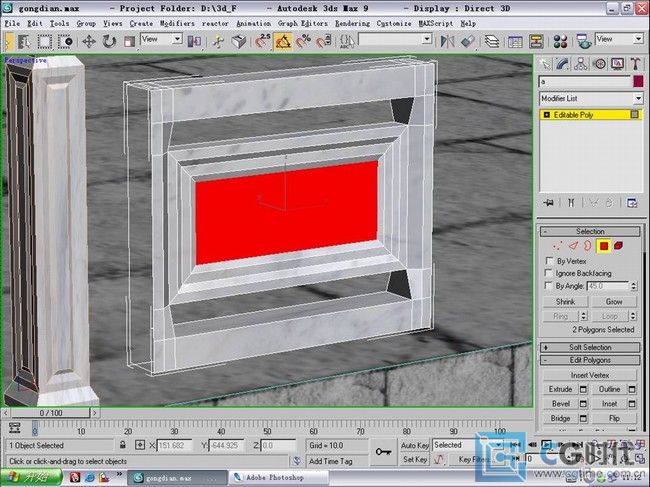The image size is (650, 487).
Task: Select Vertex sub-object level
Action: click(558, 246)
